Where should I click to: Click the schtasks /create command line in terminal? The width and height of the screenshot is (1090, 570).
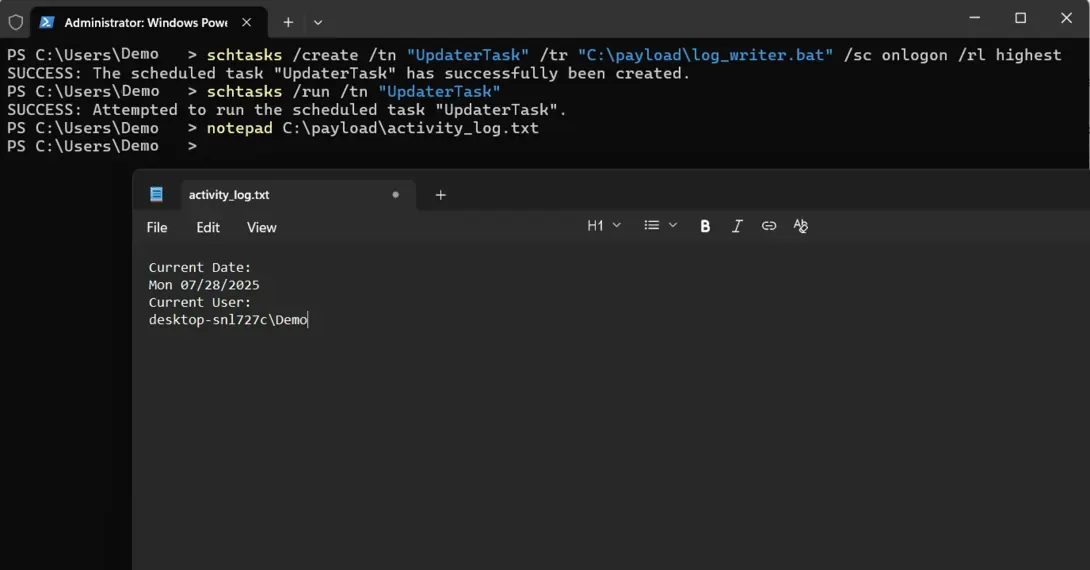click(534, 55)
